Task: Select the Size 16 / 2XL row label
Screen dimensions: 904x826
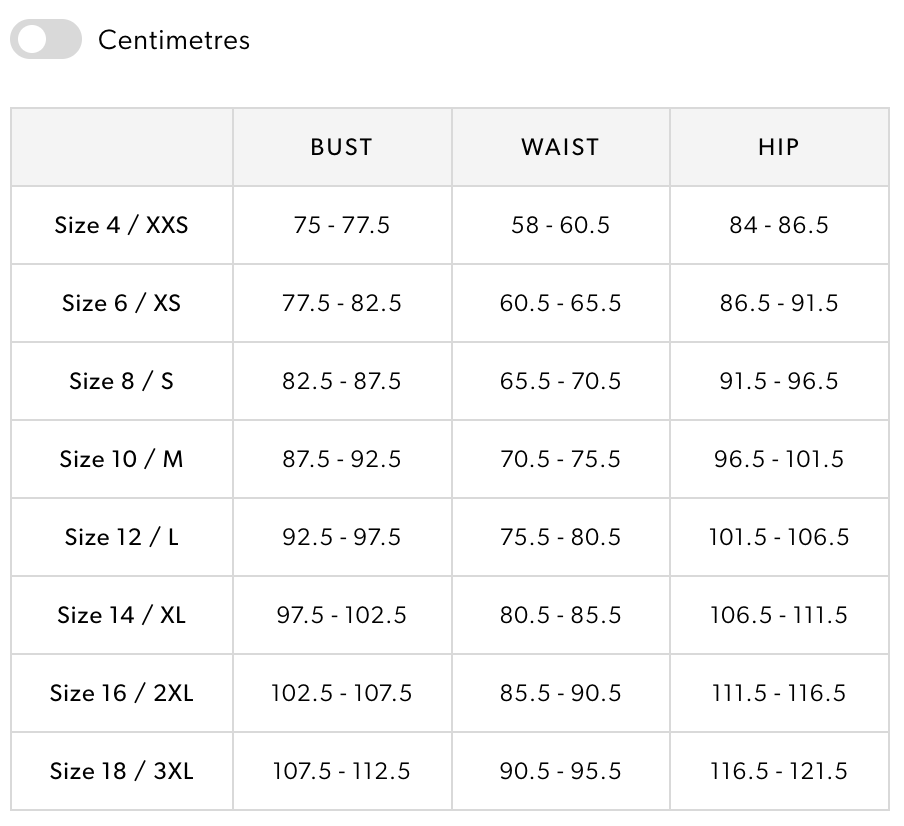Action: [x=121, y=693]
